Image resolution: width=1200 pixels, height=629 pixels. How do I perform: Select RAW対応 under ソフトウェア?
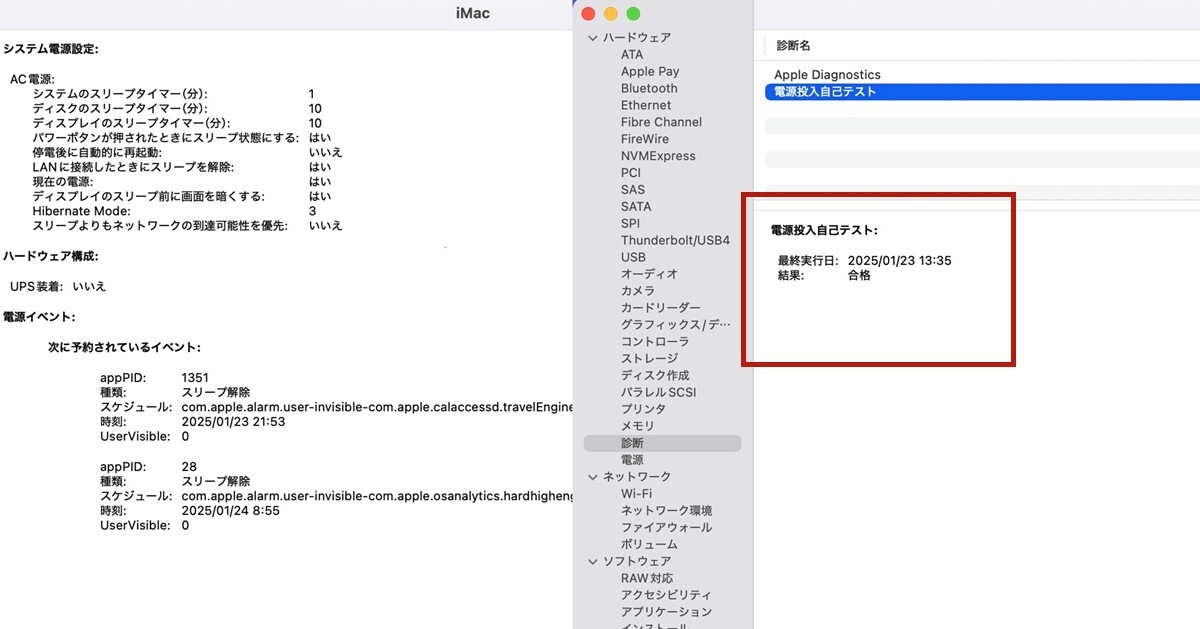point(647,579)
